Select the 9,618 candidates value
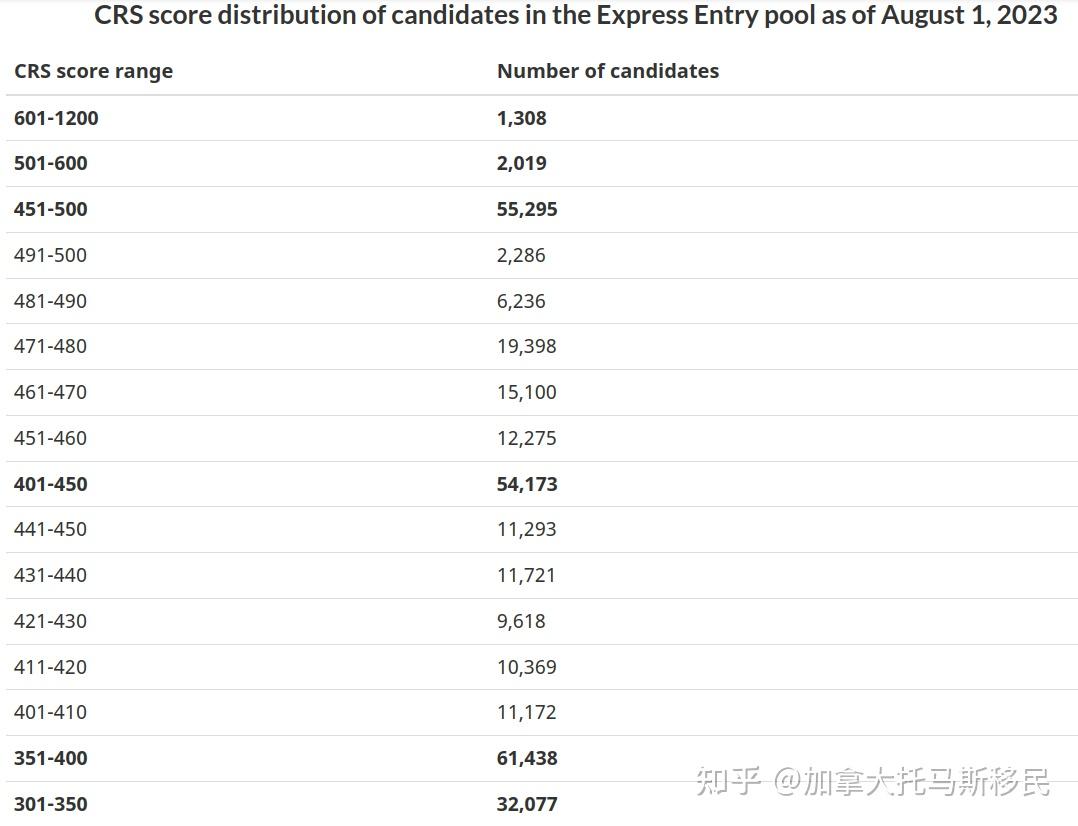The width and height of the screenshot is (1078, 826). point(521,621)
